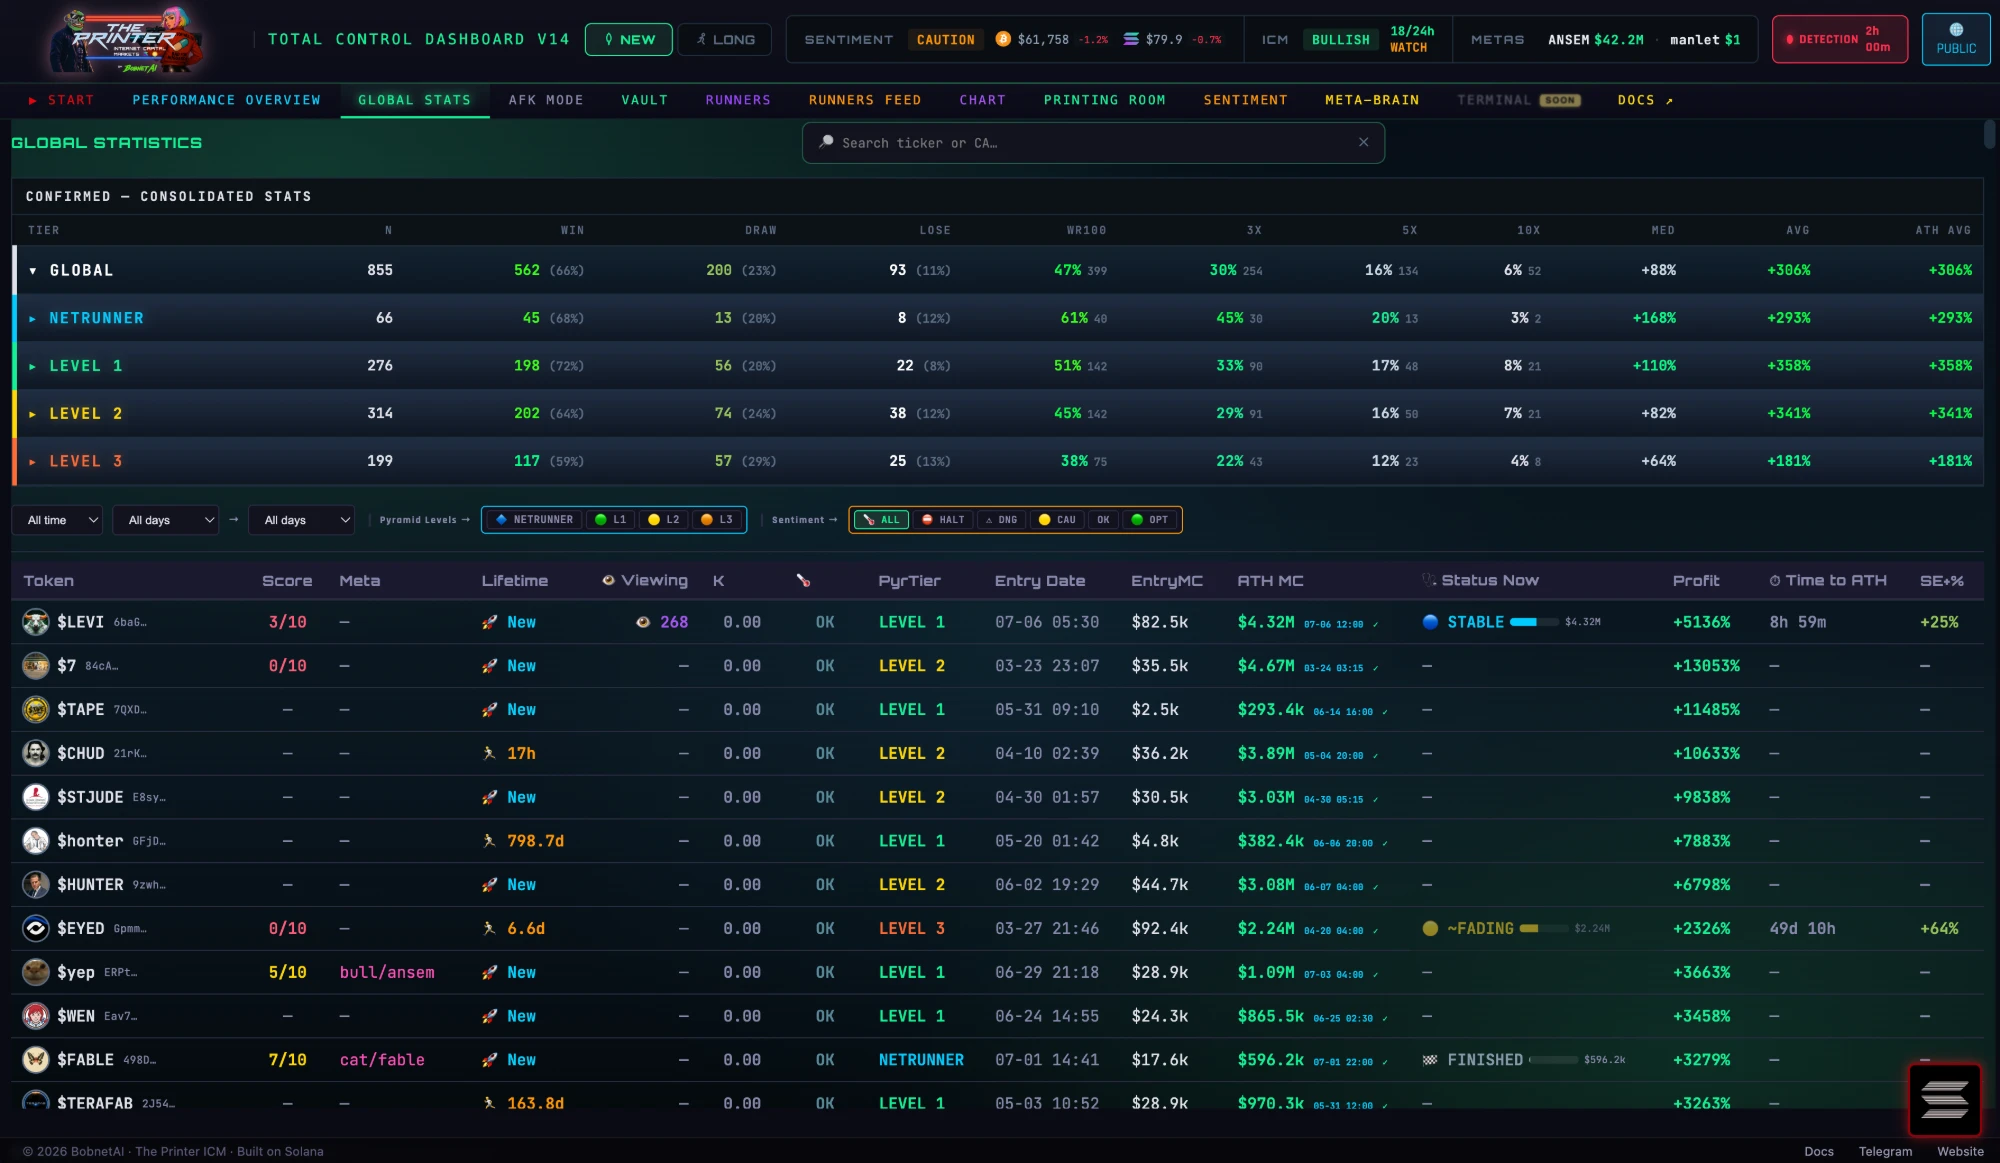2000x1163 pixels.
Task: Switch to PERFORMANCE OVERVIEW tab
Action: [x=226, y=100]
